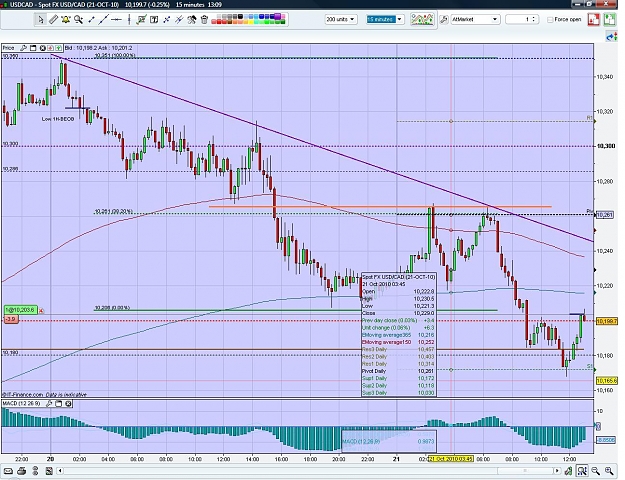Image resolution: width=625 pixels, height=480 pixels.
Task: Open Price panel wrench settings
Action: click(x=24, y=48)
